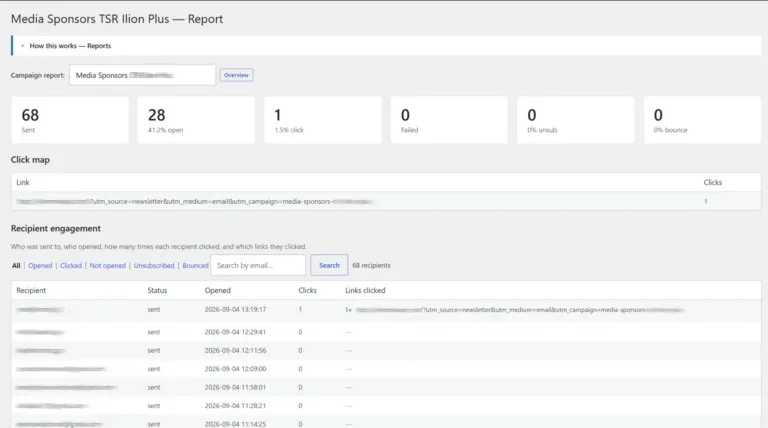Focus the Search by email field
The image size is (768, 428).
[x=258, y=265]
